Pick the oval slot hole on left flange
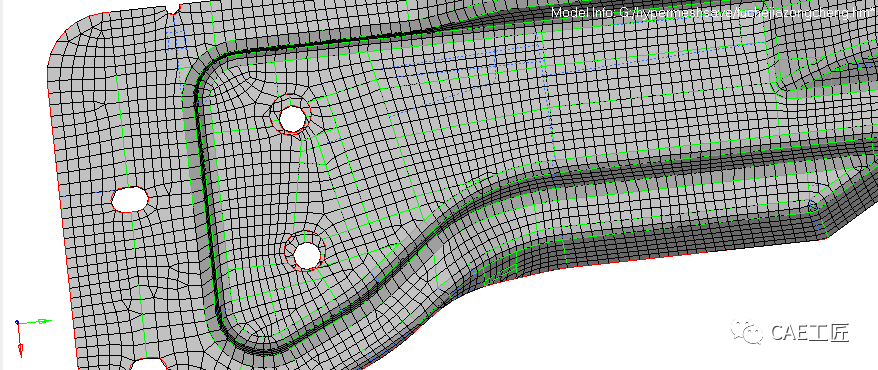This screenshot has width=878, height=370. coord(130,199)
